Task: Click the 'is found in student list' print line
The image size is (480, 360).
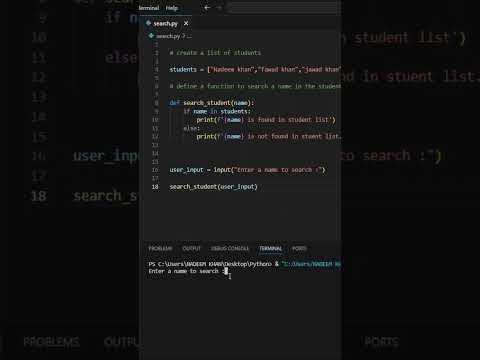Action: coord(266,120)
